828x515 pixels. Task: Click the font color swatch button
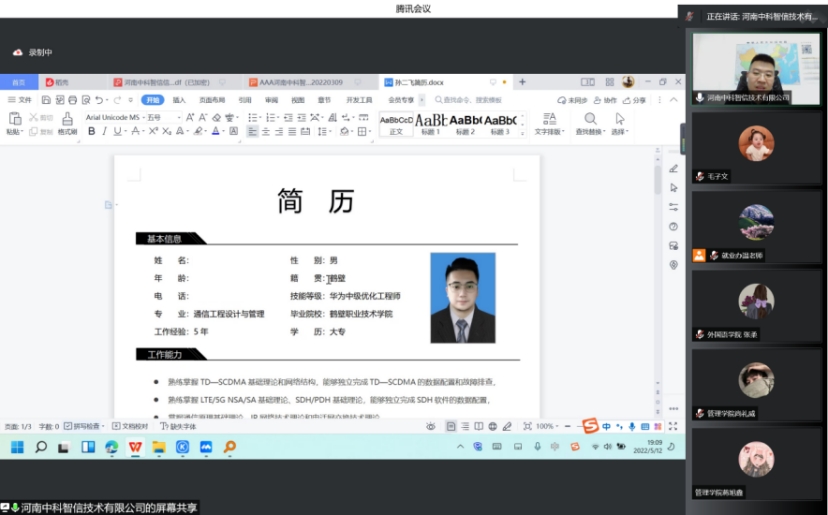click(216, 131)
